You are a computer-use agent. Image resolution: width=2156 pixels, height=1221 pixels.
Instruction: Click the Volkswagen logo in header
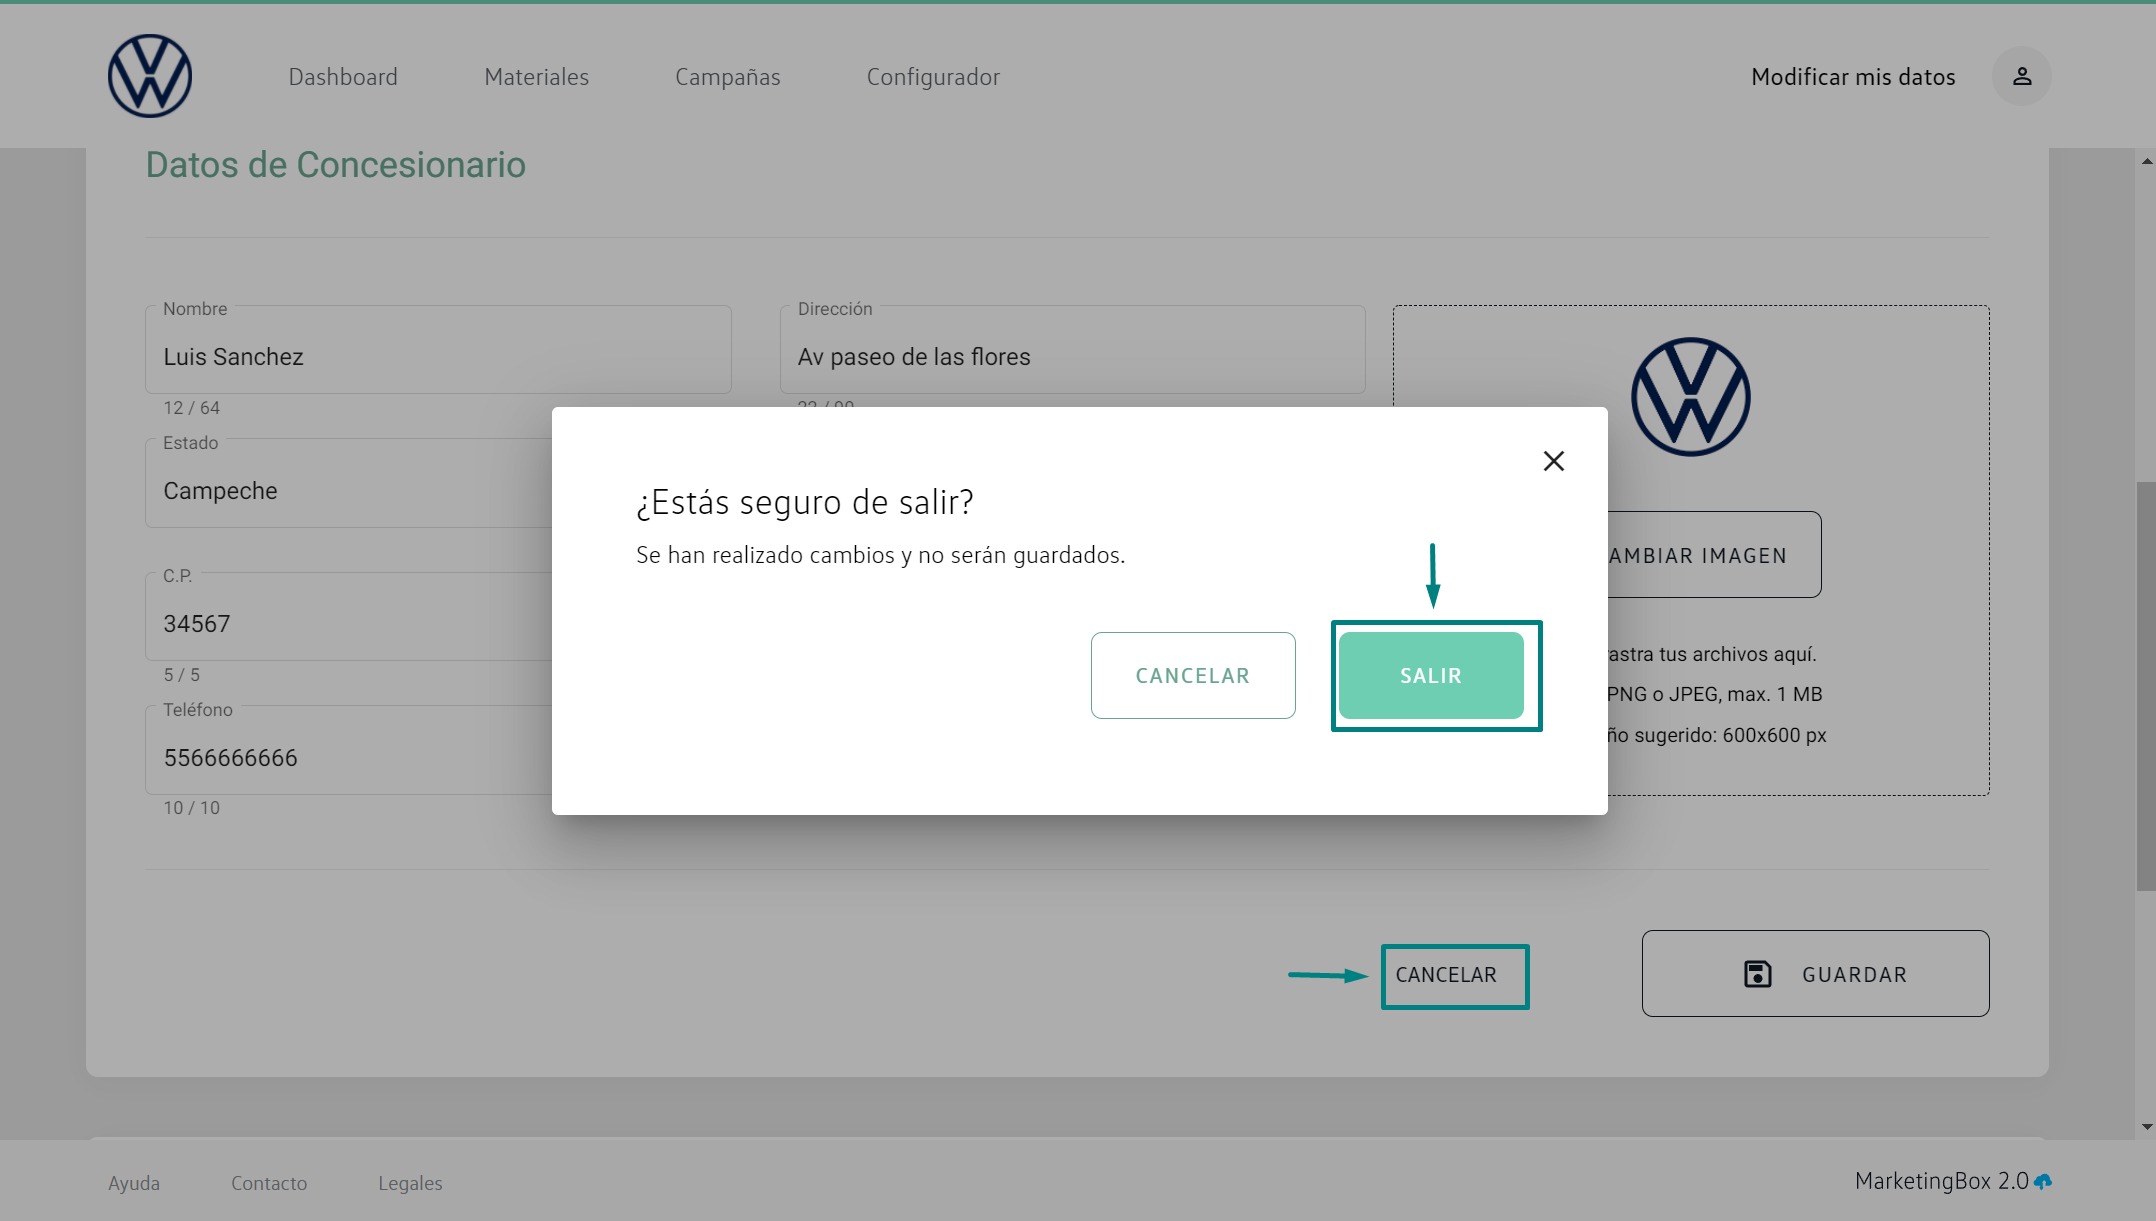[150, 76]
